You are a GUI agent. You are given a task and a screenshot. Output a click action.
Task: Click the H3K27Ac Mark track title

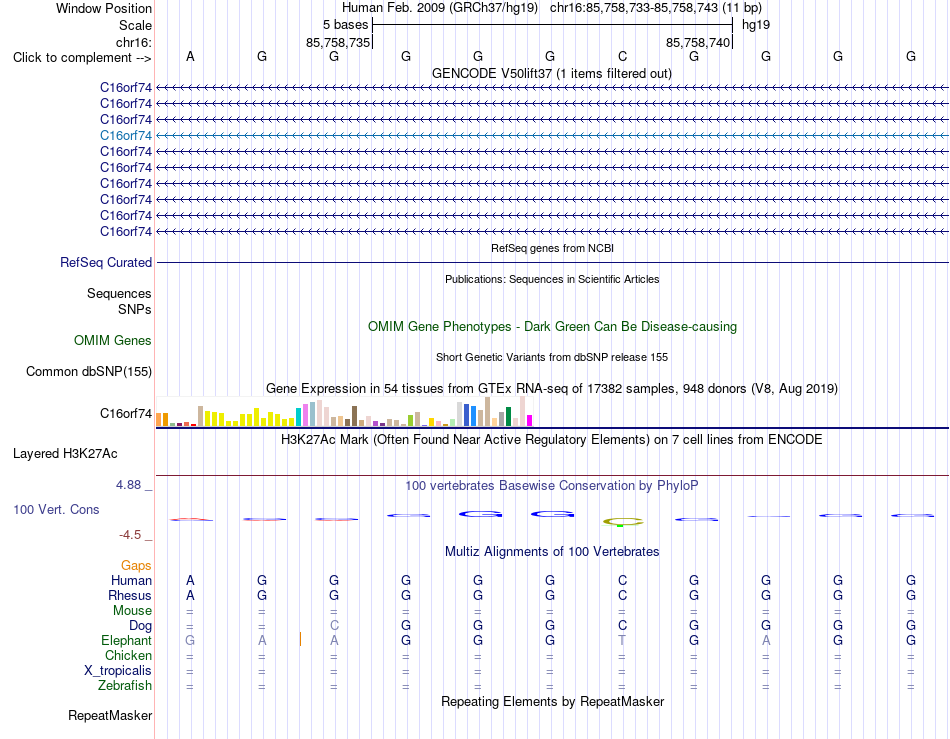tap(552, 440)
